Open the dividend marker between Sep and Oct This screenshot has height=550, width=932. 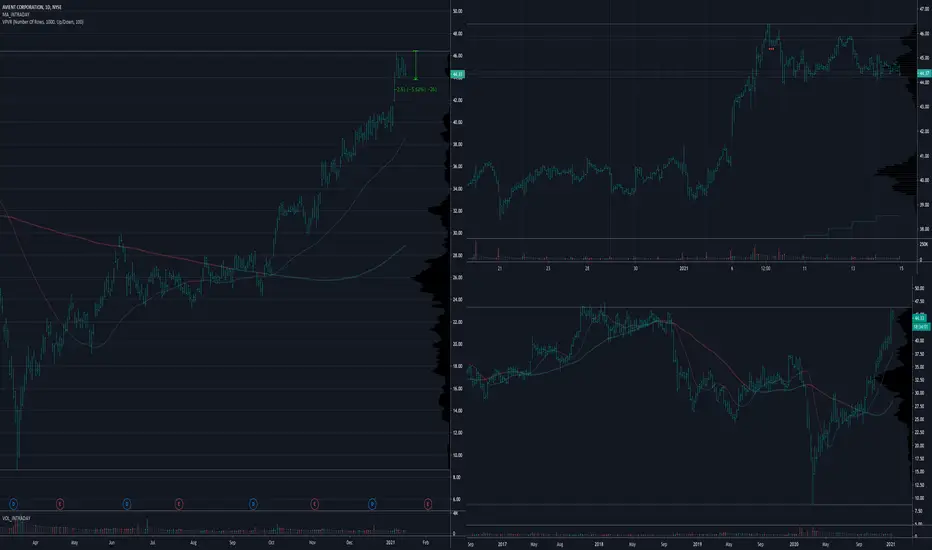click(253, 504)
